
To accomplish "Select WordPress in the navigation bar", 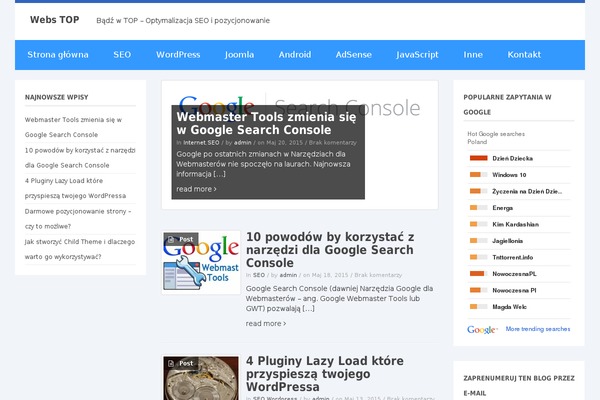I will click(x=178, y=55).
